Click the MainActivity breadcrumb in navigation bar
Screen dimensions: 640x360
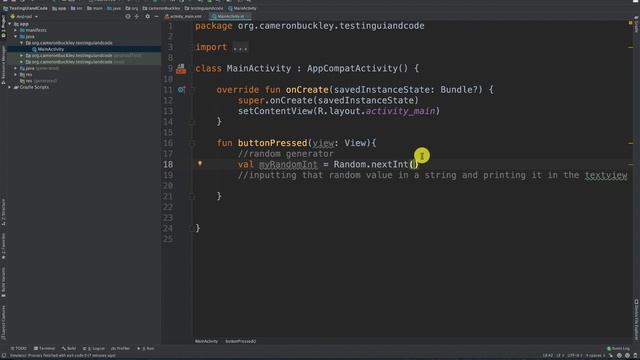pos(242,8)
